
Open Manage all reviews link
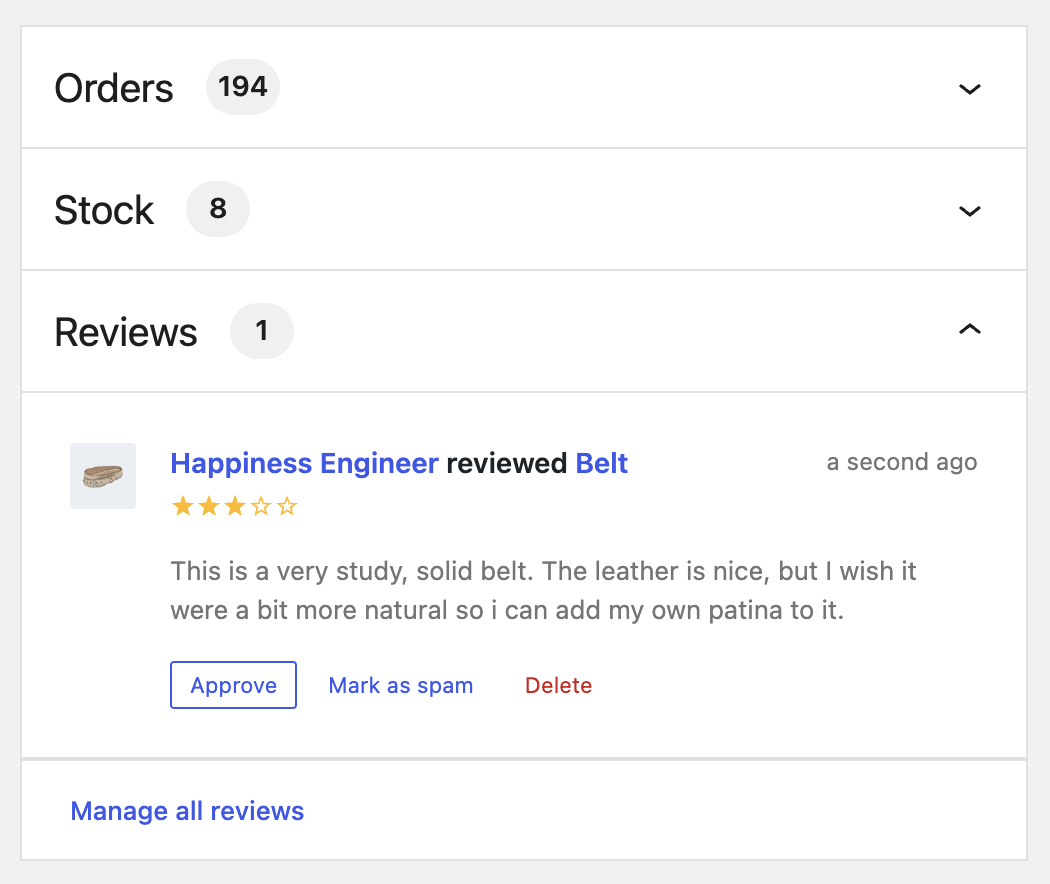tap(188, 811)
